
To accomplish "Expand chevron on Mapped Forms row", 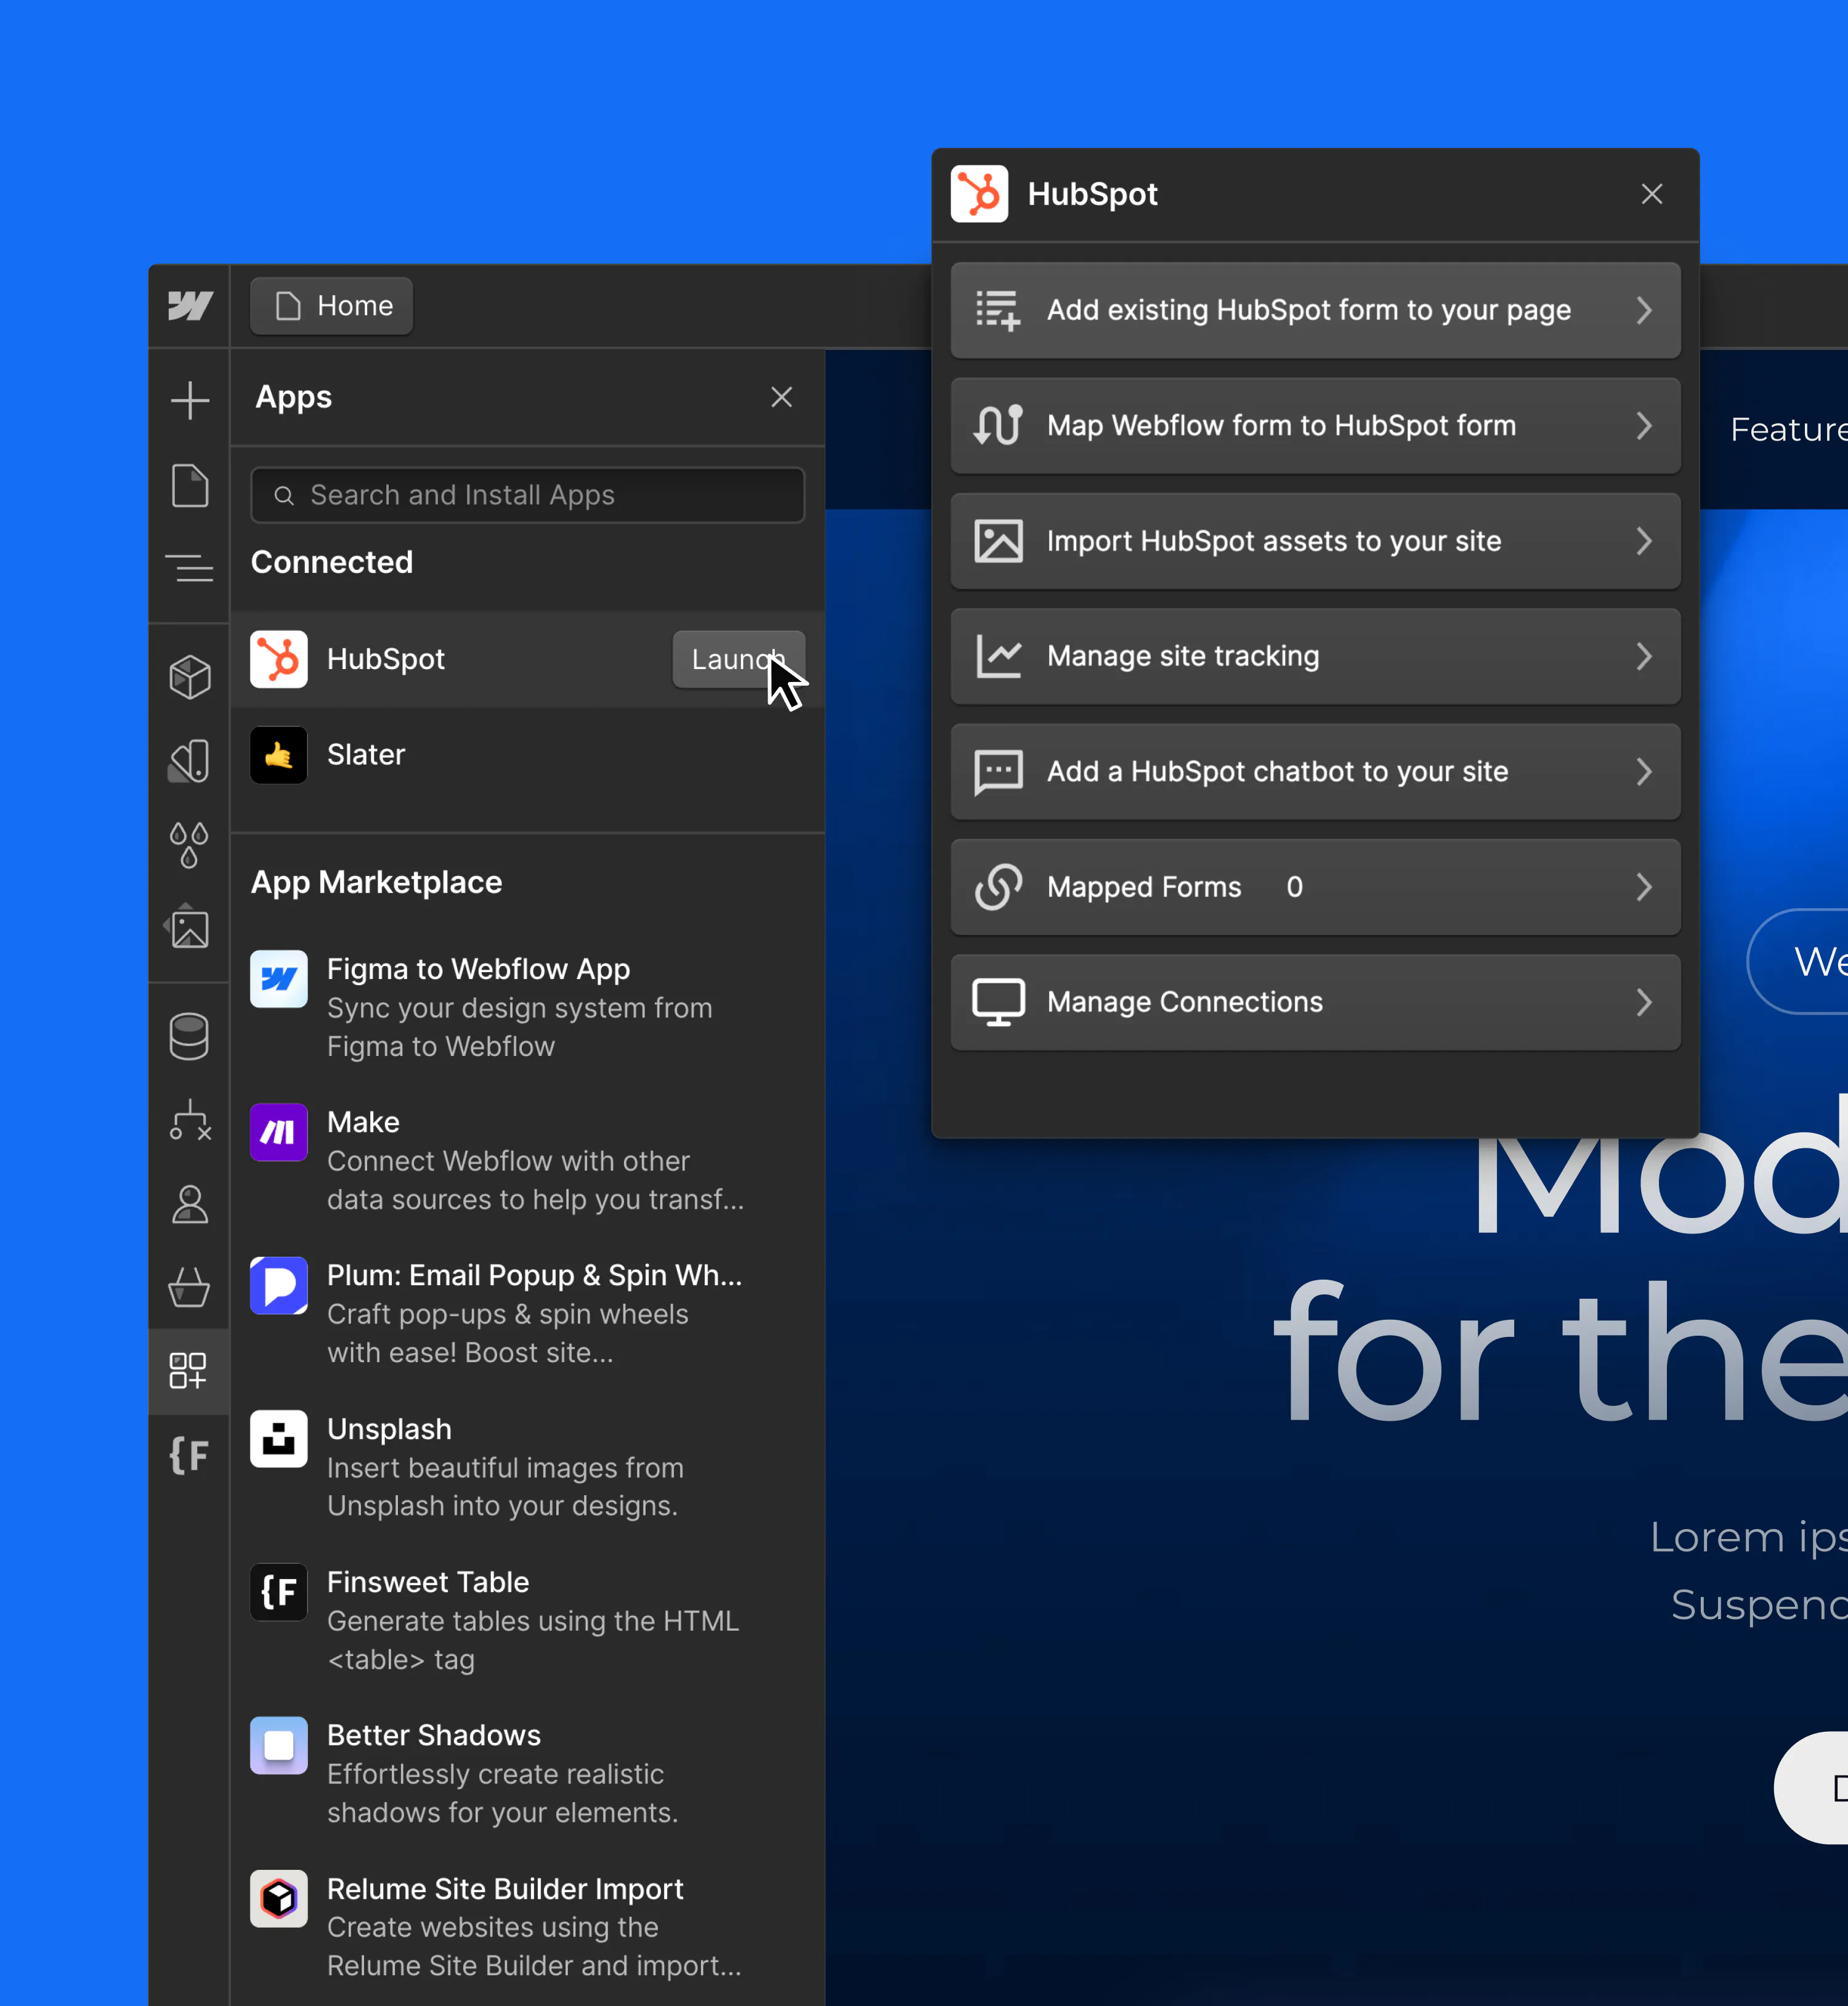I will [1644, 887].
